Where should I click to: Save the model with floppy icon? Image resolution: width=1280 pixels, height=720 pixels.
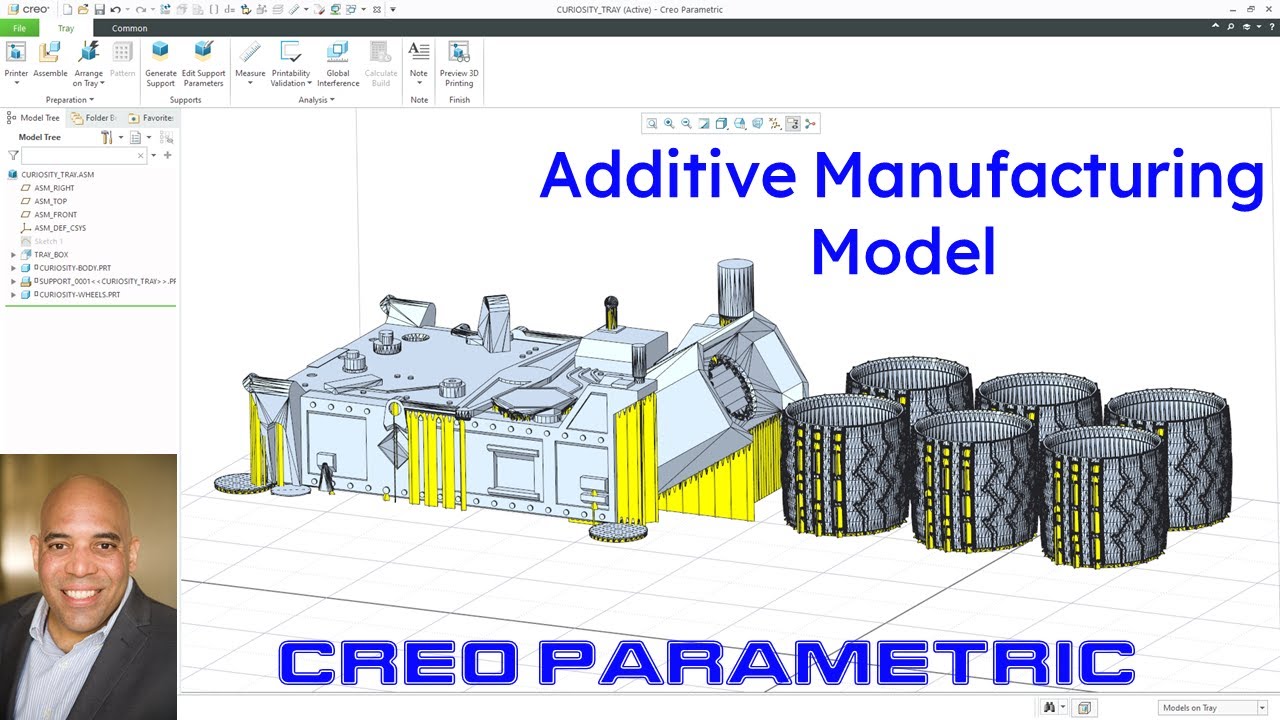(x=99, y=9)
